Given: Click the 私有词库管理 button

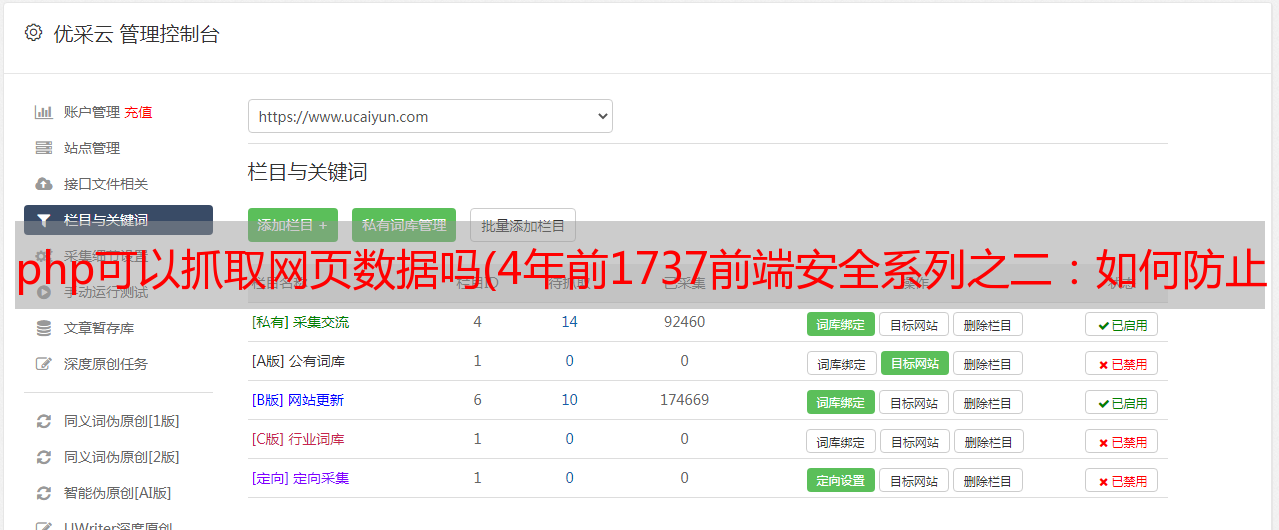Looking at the screenshot, I should [404, 225].
